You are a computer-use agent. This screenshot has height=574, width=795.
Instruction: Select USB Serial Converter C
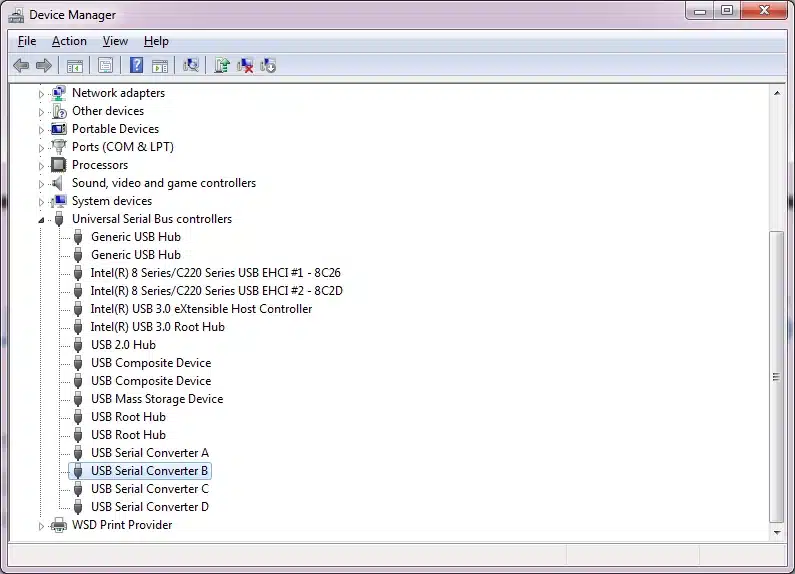tap(150, 489)
